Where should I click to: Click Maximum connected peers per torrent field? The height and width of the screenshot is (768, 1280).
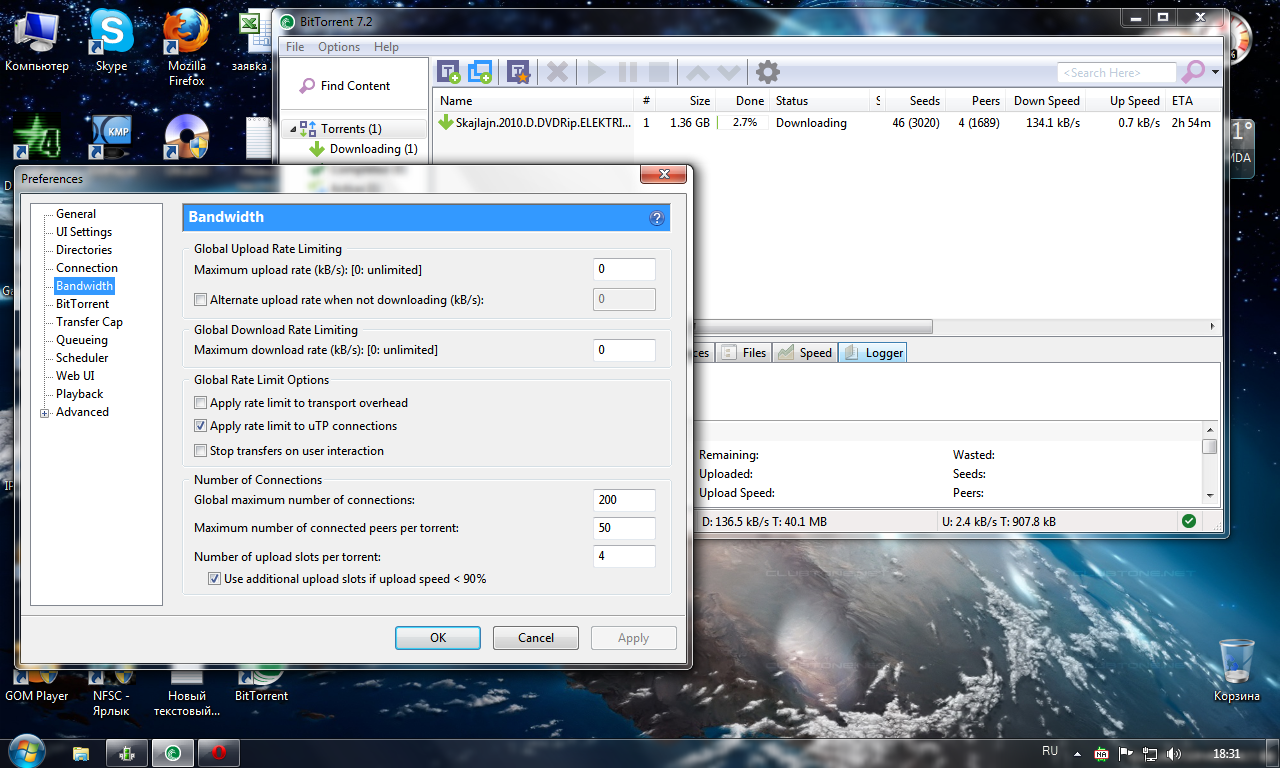(x=624, y=528)
